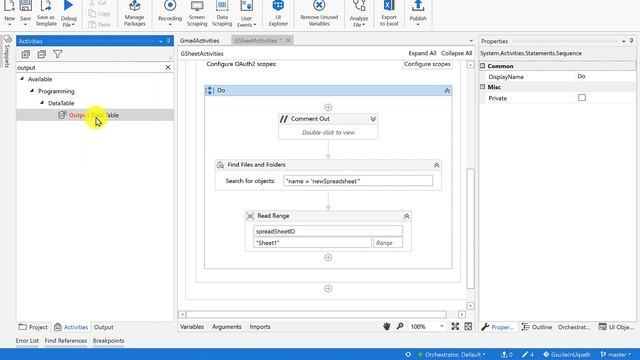This screenshot has width=640, height=360.
Task: Open User Events menu
Action: click(x=247, y=13)
